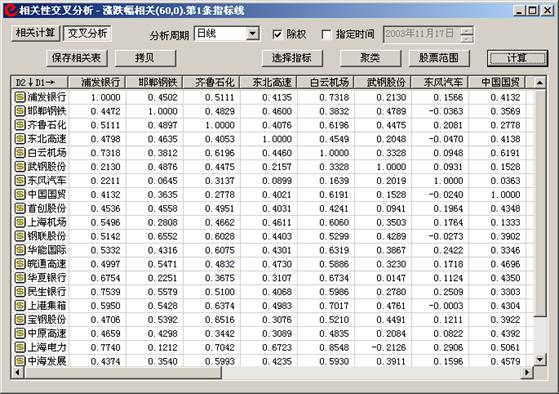Click the S icon beside 宝钢股份 row
This screenshot has height=394, width=559.
click(20, 319)
